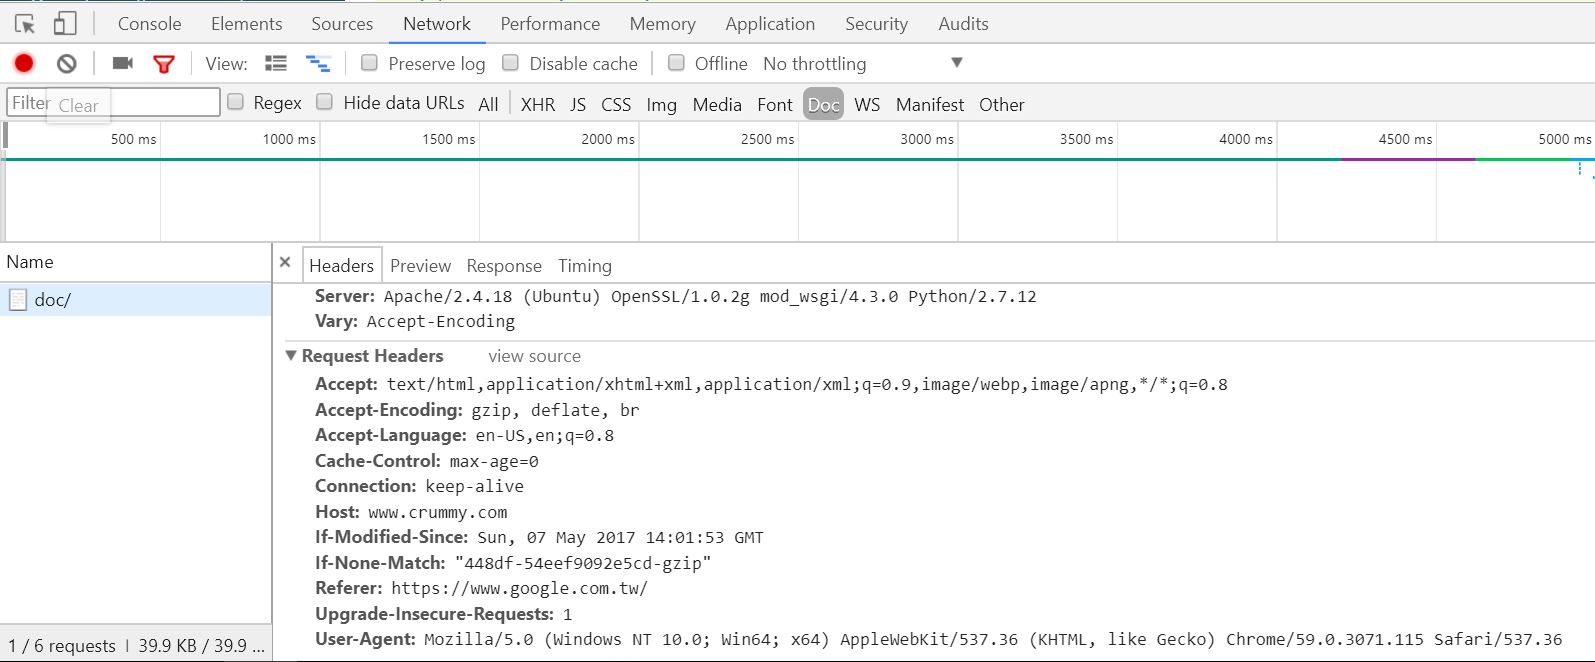Check the Disable cache option
The image size is (1595, 662).
(511, 63)
